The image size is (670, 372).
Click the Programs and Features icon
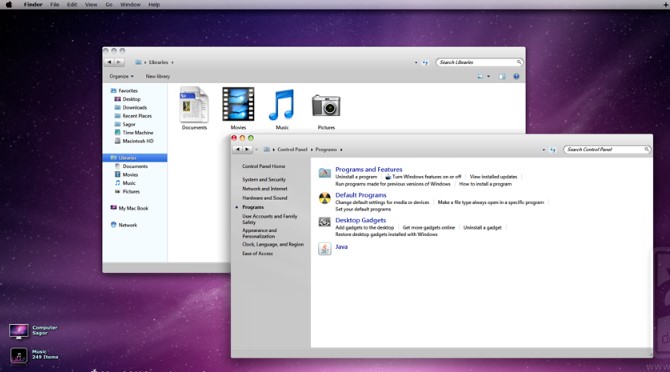click(325, 173)
